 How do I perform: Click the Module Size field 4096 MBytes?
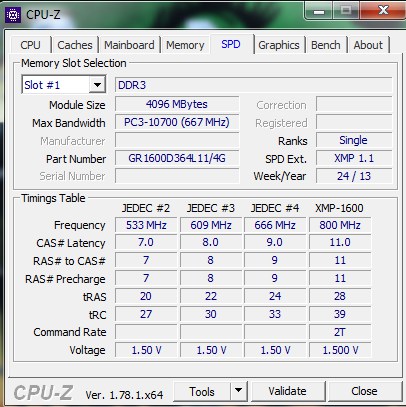point(177,104)
